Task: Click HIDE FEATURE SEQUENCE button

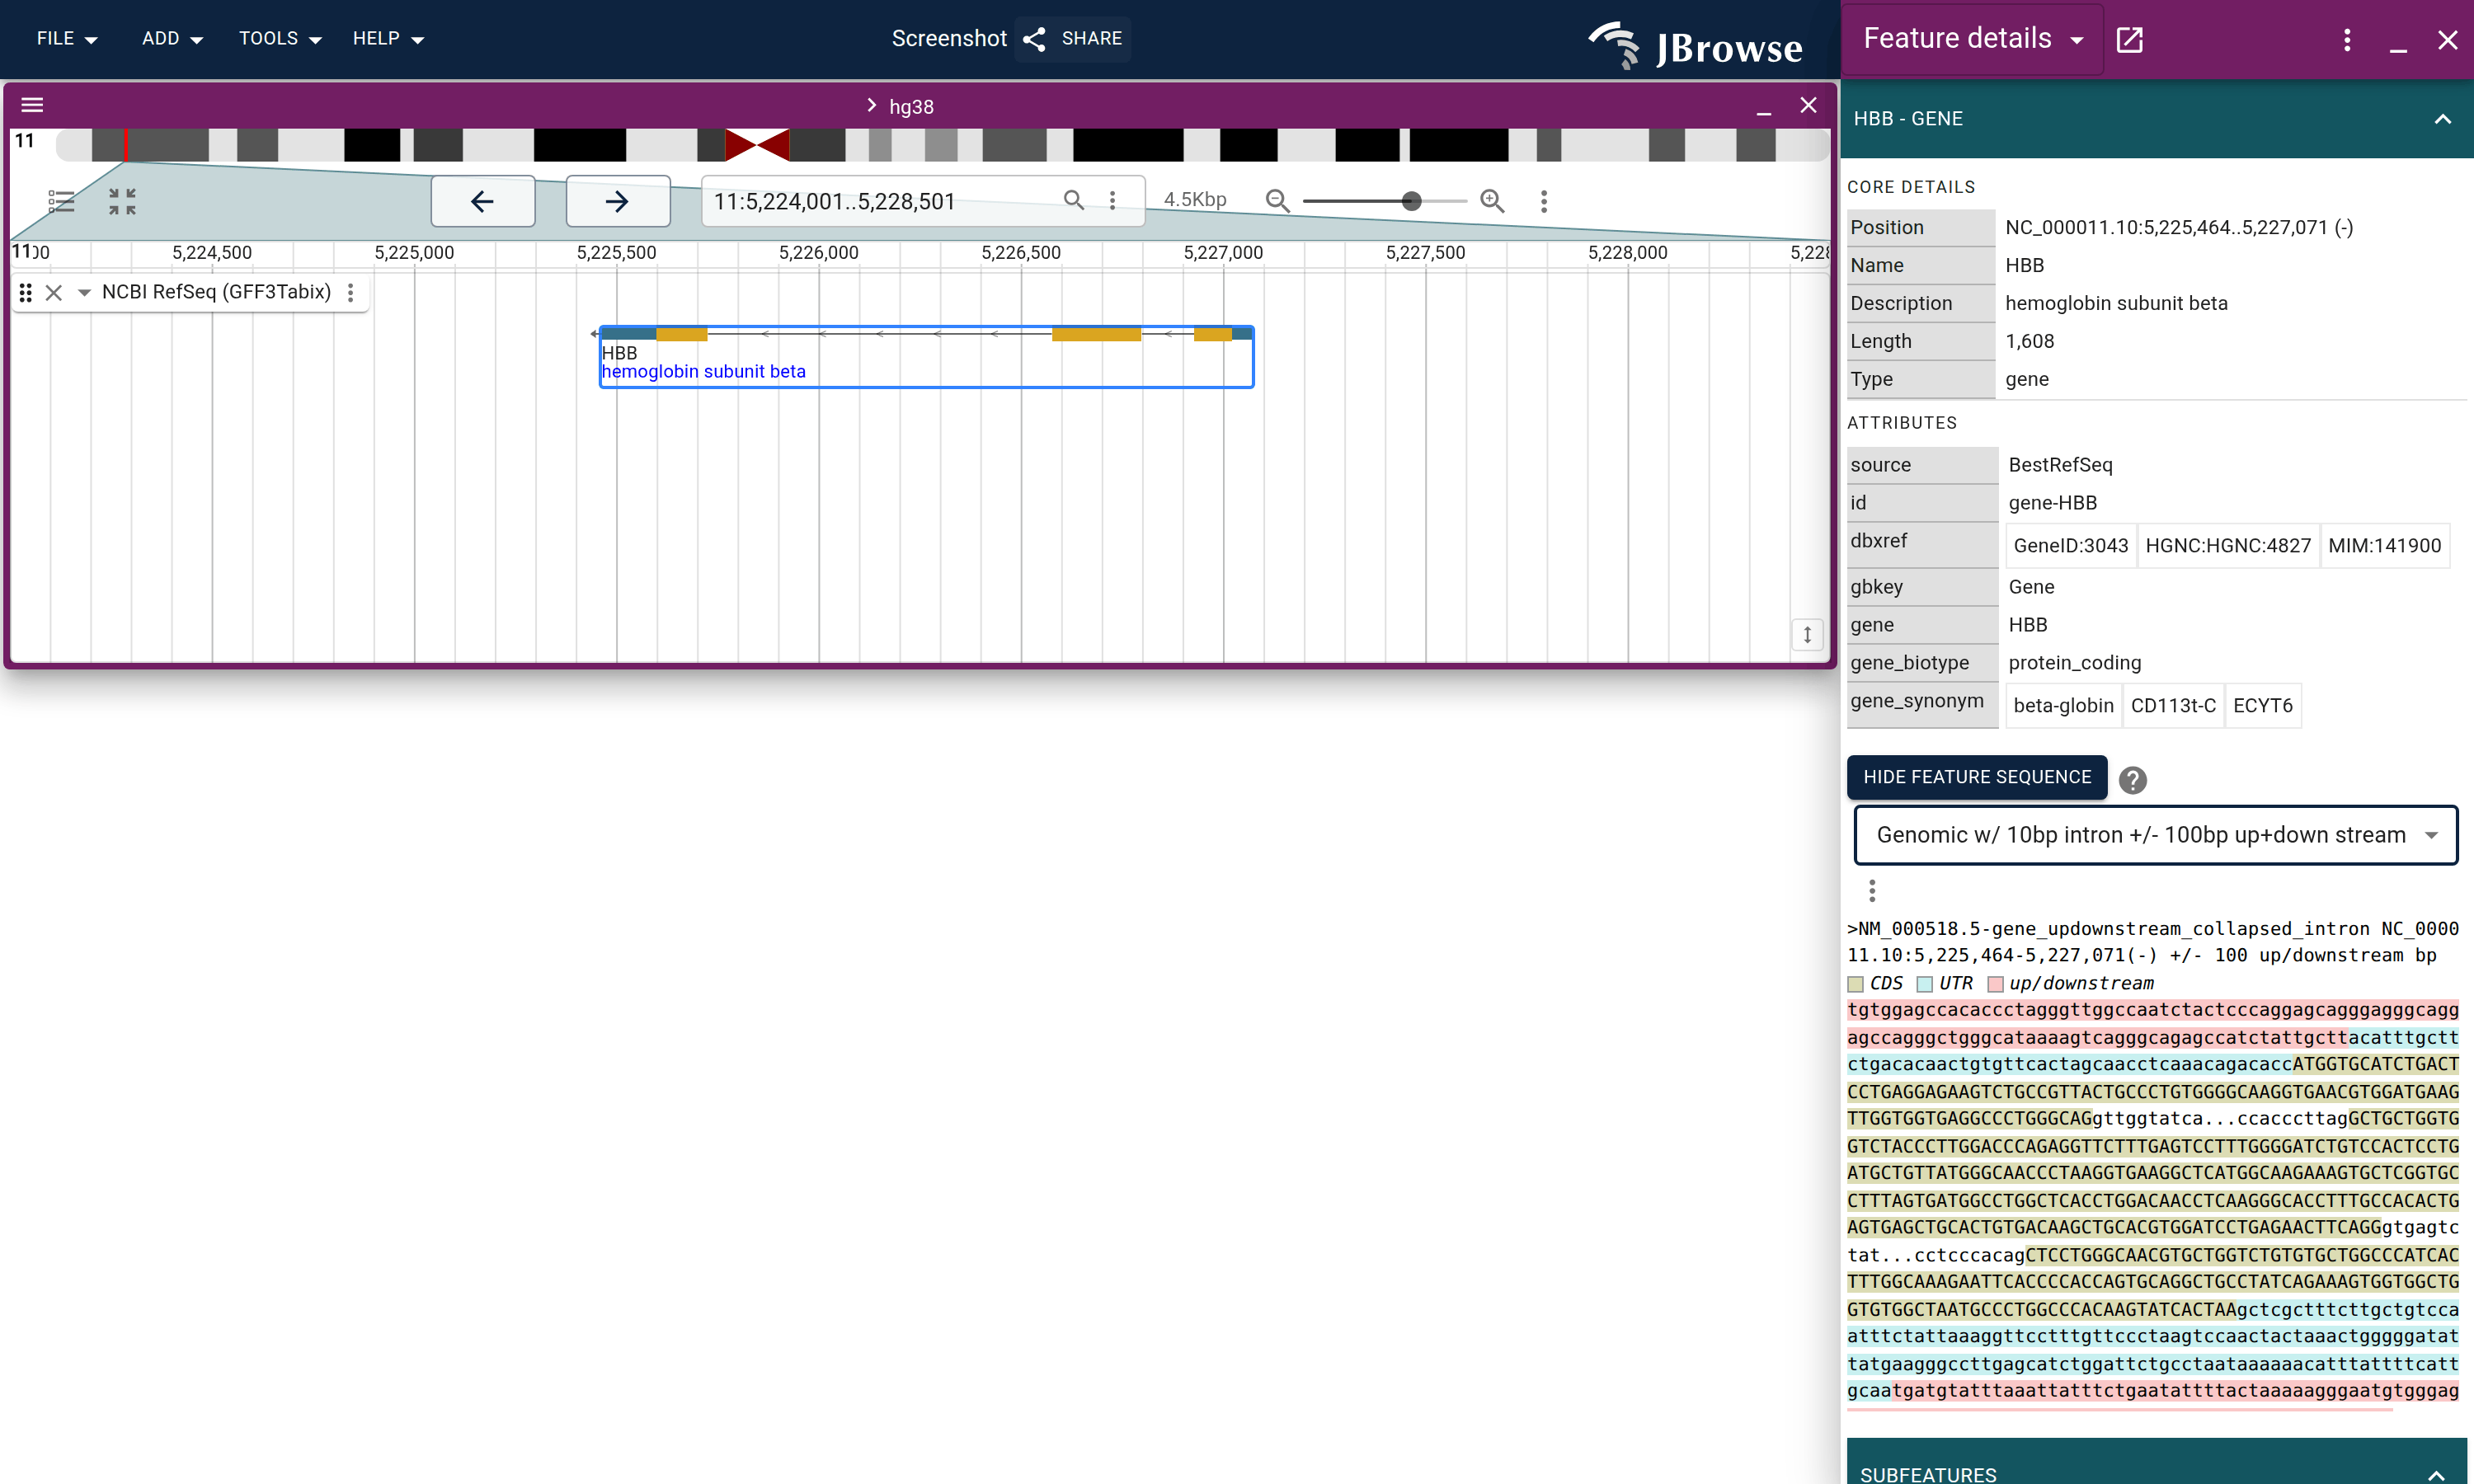Action: coord(1977,777)
